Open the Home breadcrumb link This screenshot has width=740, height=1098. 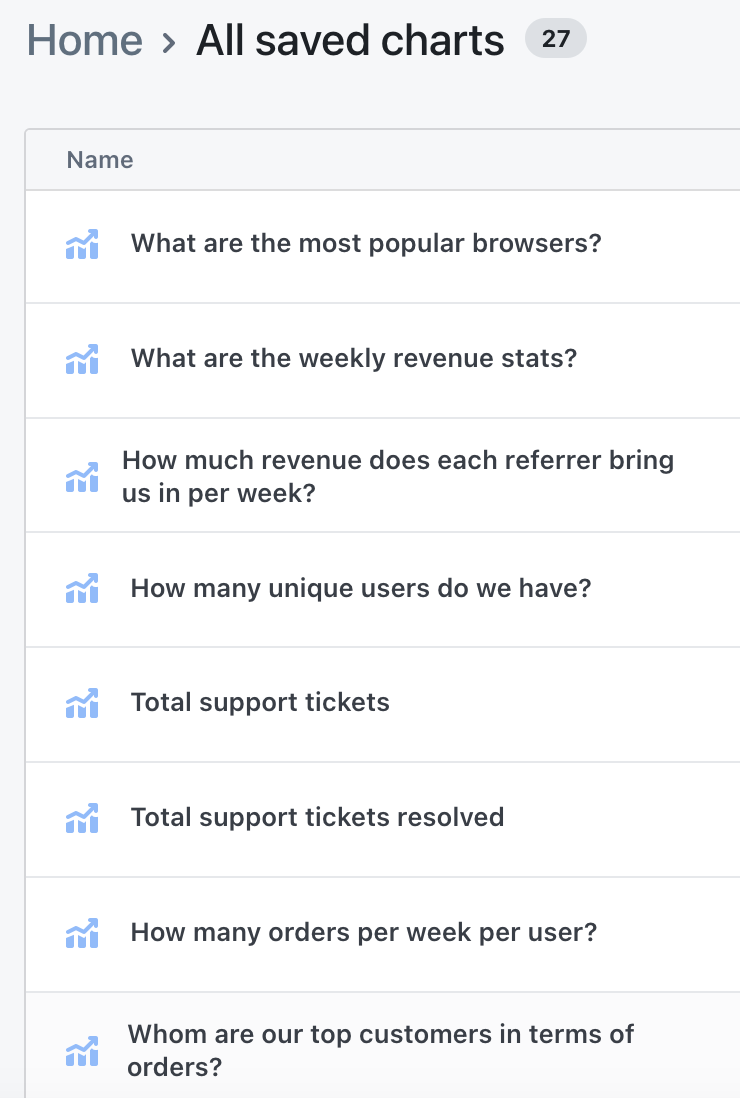[84, 40]
